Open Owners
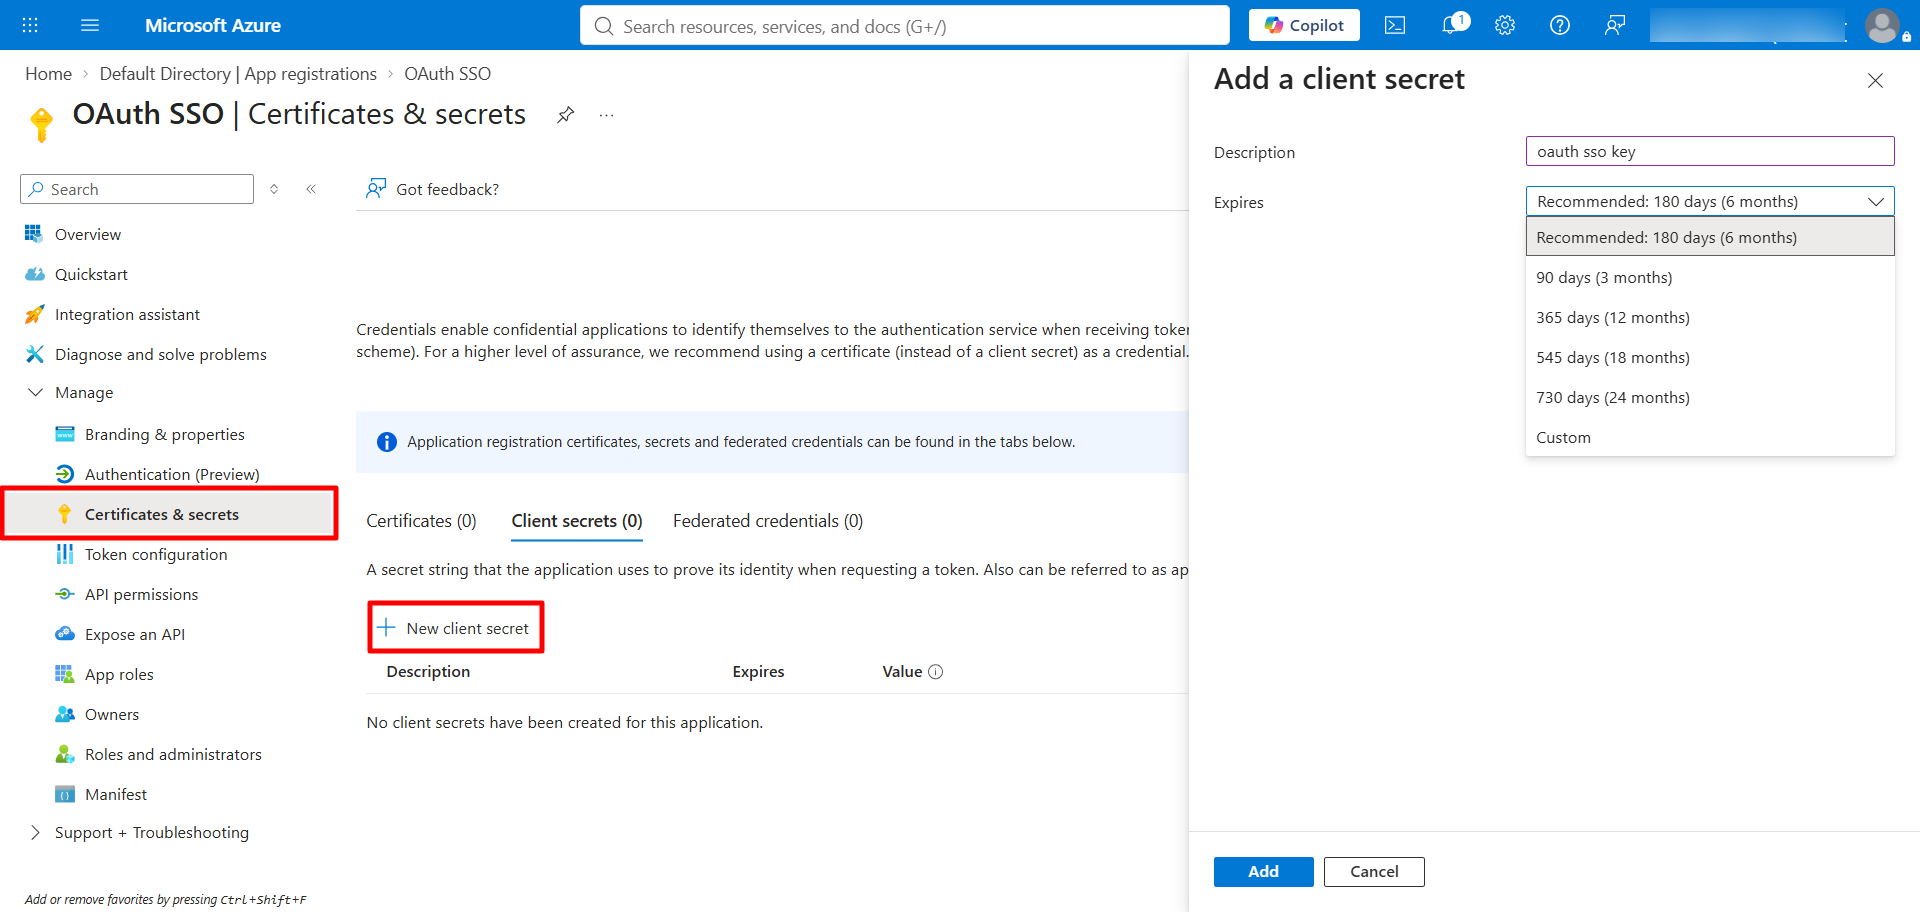This screenshot has width=1920, height=912. pyautogui.click(x=112, y=714)
